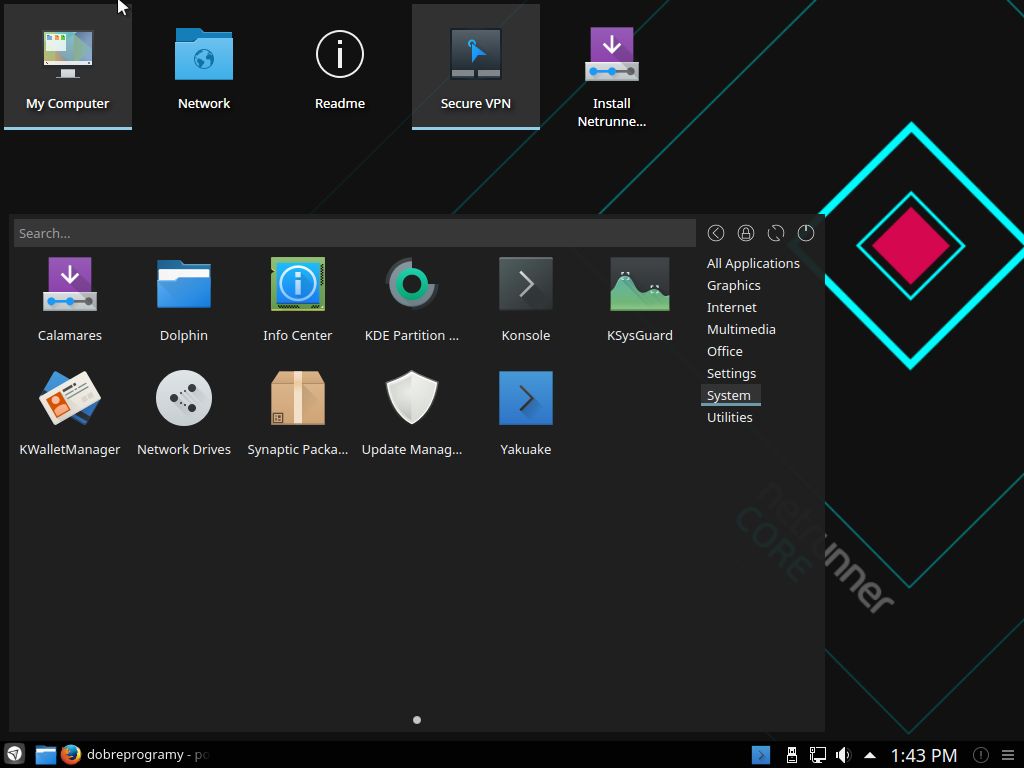
Task: Switch to dobreprogramy Firefox task
Action: [136, 754]
